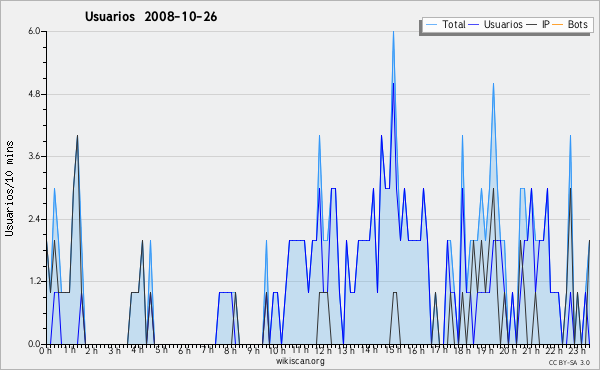
Task: Click the dark blue Usuarios legend line
Action: pos(474,25)
